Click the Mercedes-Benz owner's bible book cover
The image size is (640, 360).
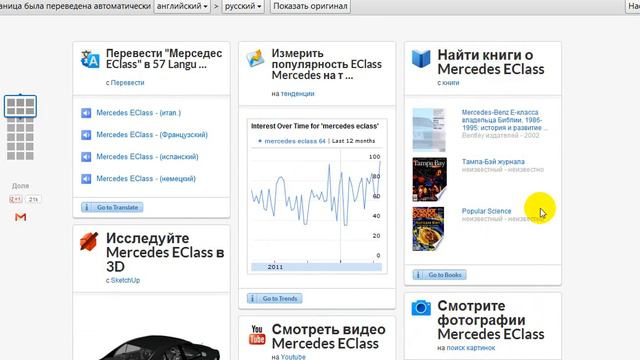pos(429,130)
